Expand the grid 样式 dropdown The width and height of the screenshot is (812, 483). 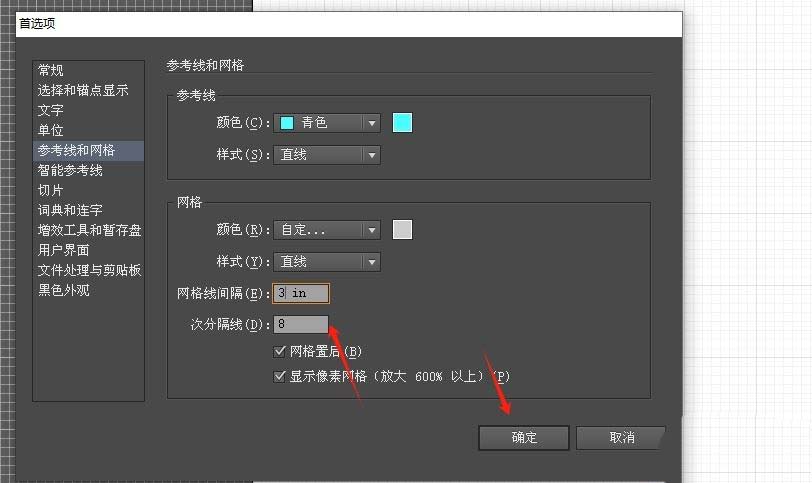(327, 262)
